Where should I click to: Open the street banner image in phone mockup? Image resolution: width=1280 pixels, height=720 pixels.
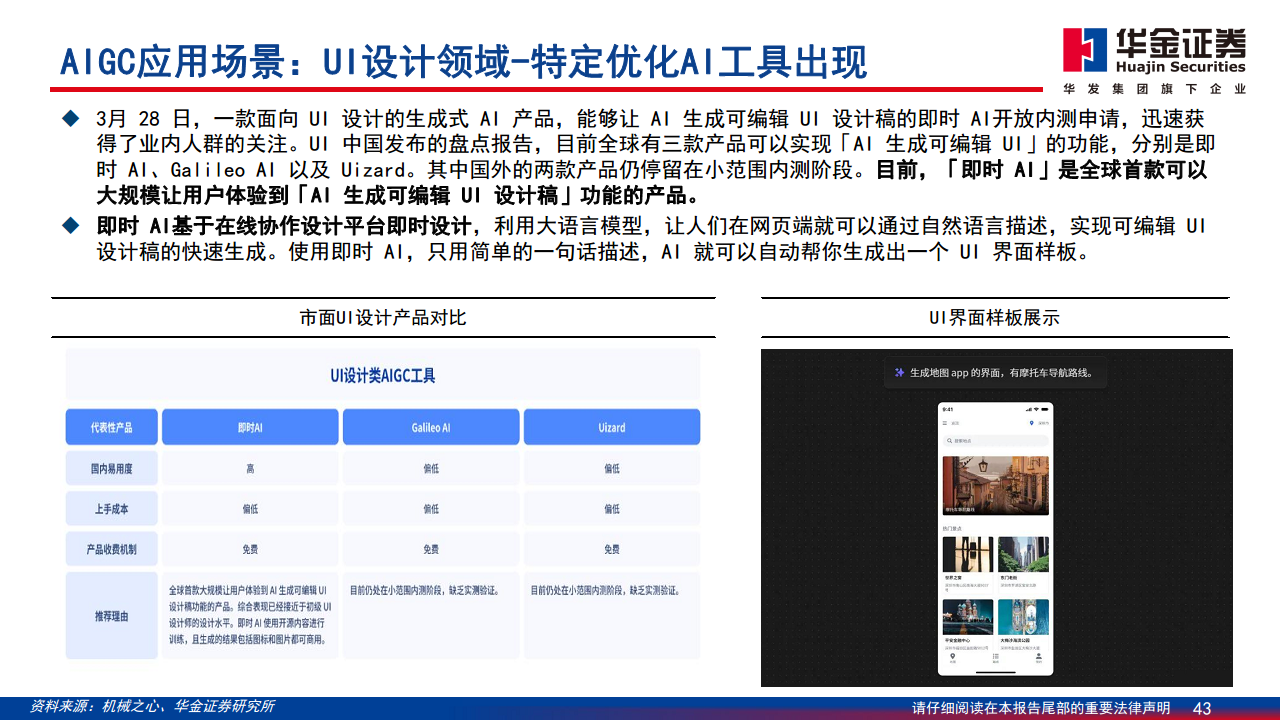click(996, 485)
